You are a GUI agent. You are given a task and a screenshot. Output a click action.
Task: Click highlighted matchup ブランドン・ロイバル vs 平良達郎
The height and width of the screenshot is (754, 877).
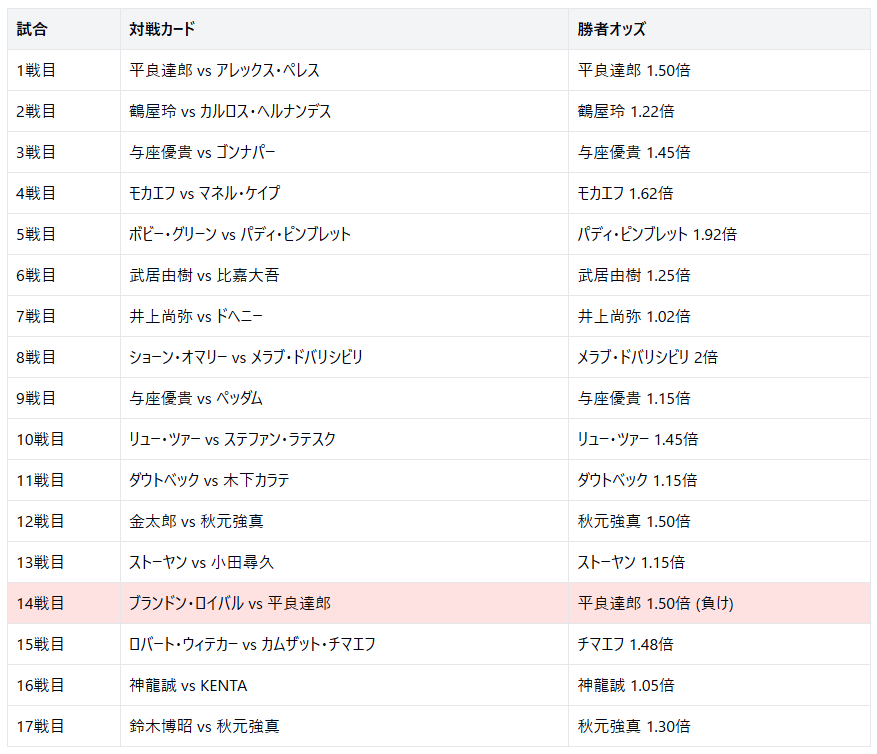coord(230,603)
